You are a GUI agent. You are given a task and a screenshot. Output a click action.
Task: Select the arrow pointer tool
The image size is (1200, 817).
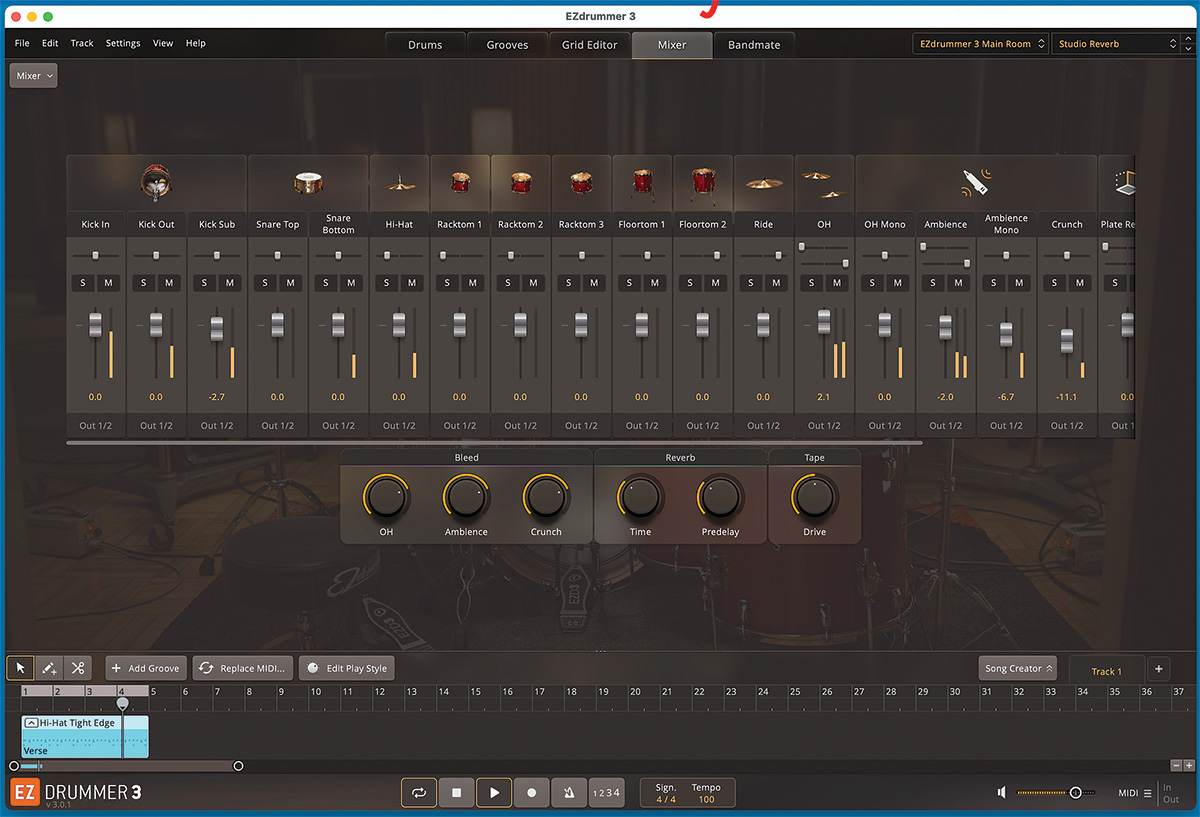[x=20, y=667]
